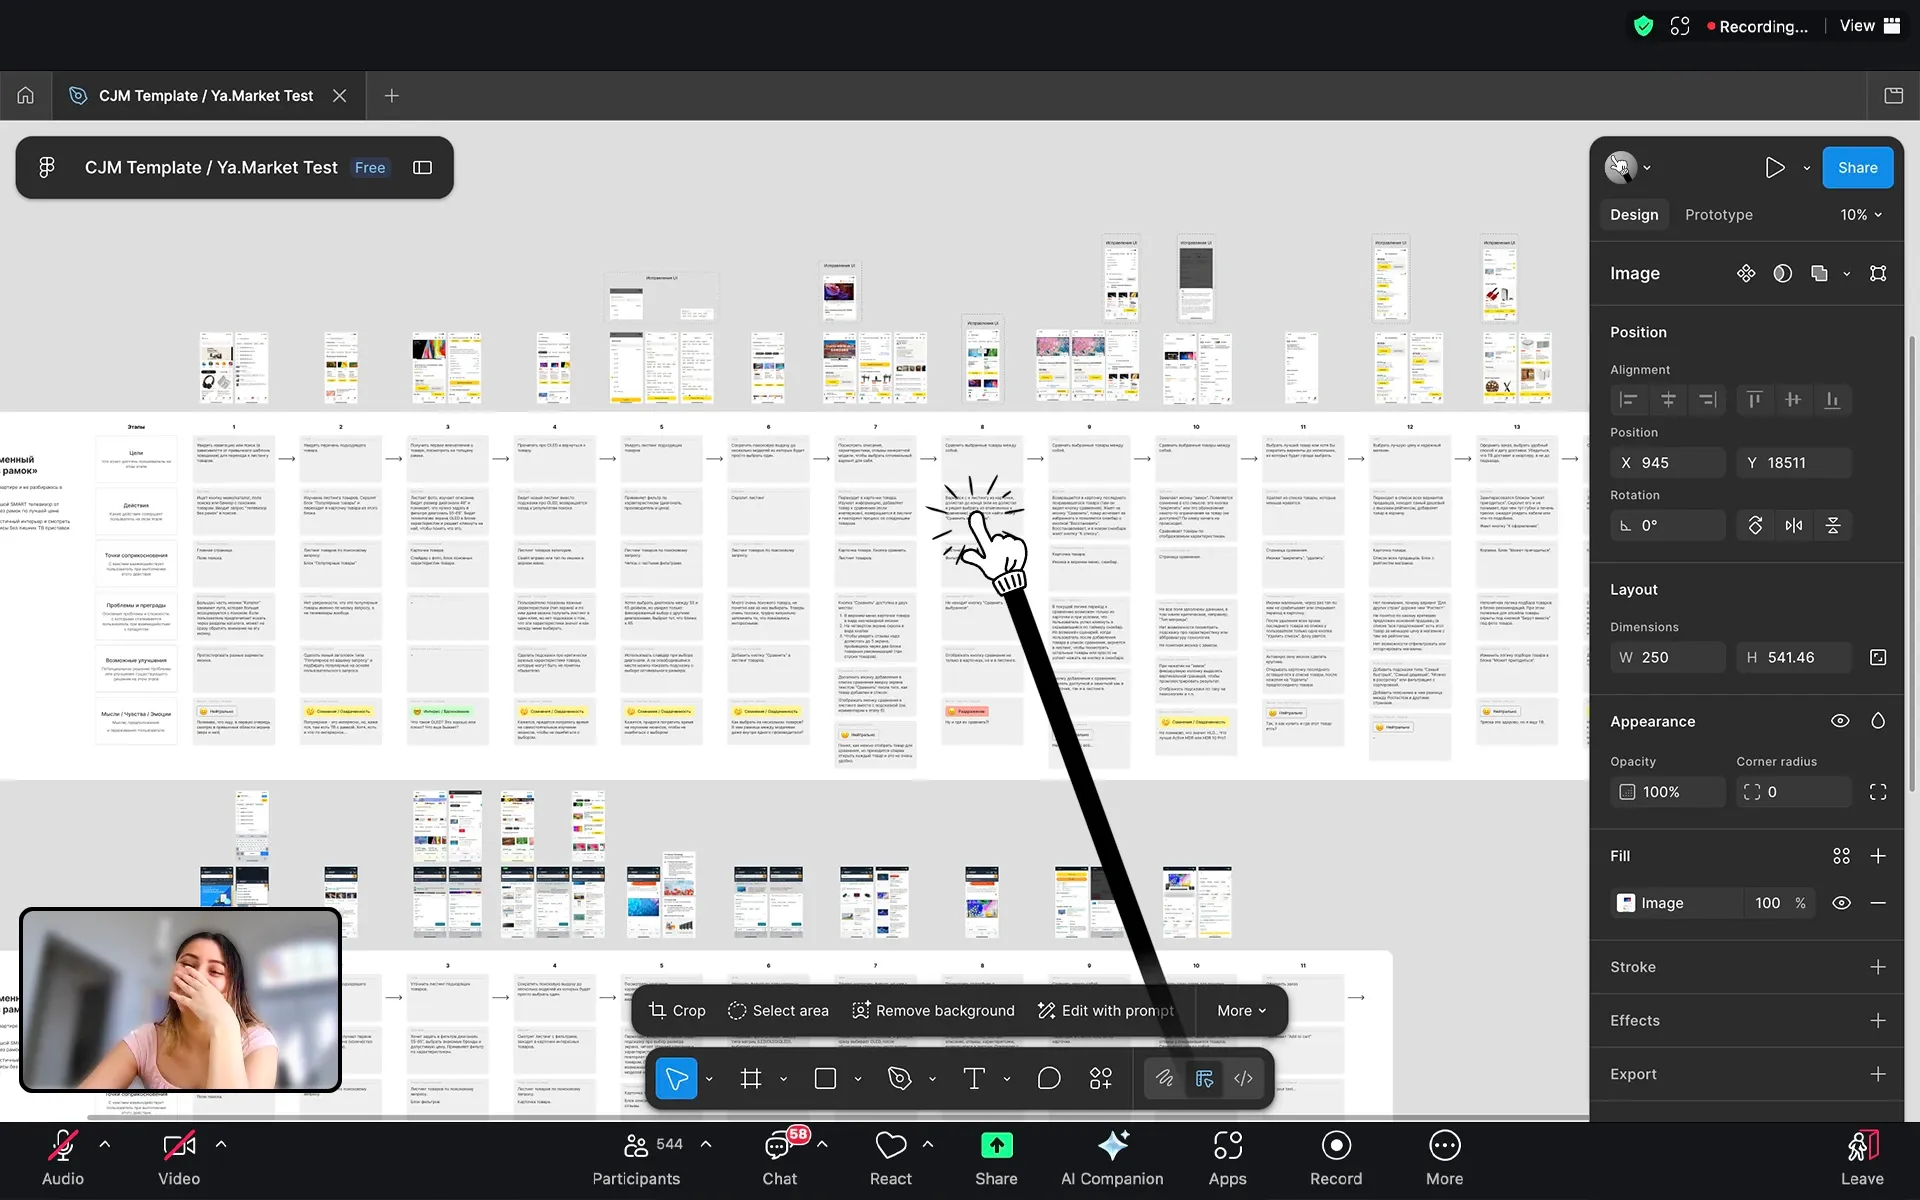Select the Text tool
Image resolution: width=1920 pixels, height=1200 pixels.
[x=974, y=1078]
